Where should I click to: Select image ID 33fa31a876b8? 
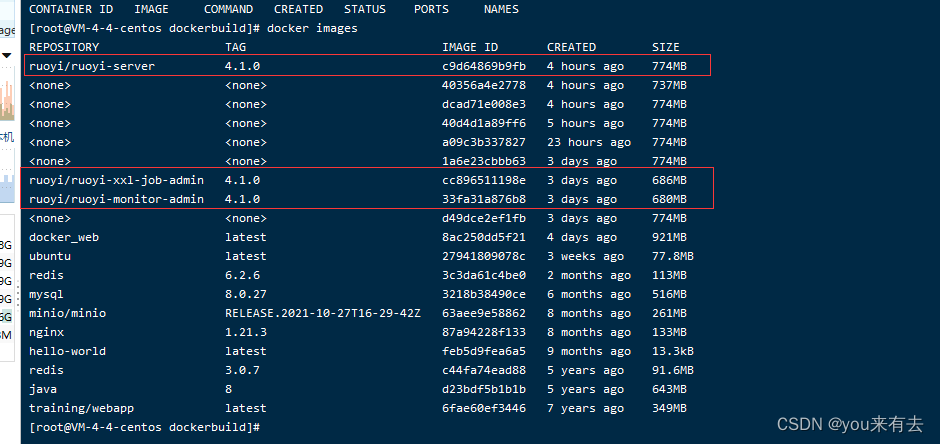pos(484,199)
